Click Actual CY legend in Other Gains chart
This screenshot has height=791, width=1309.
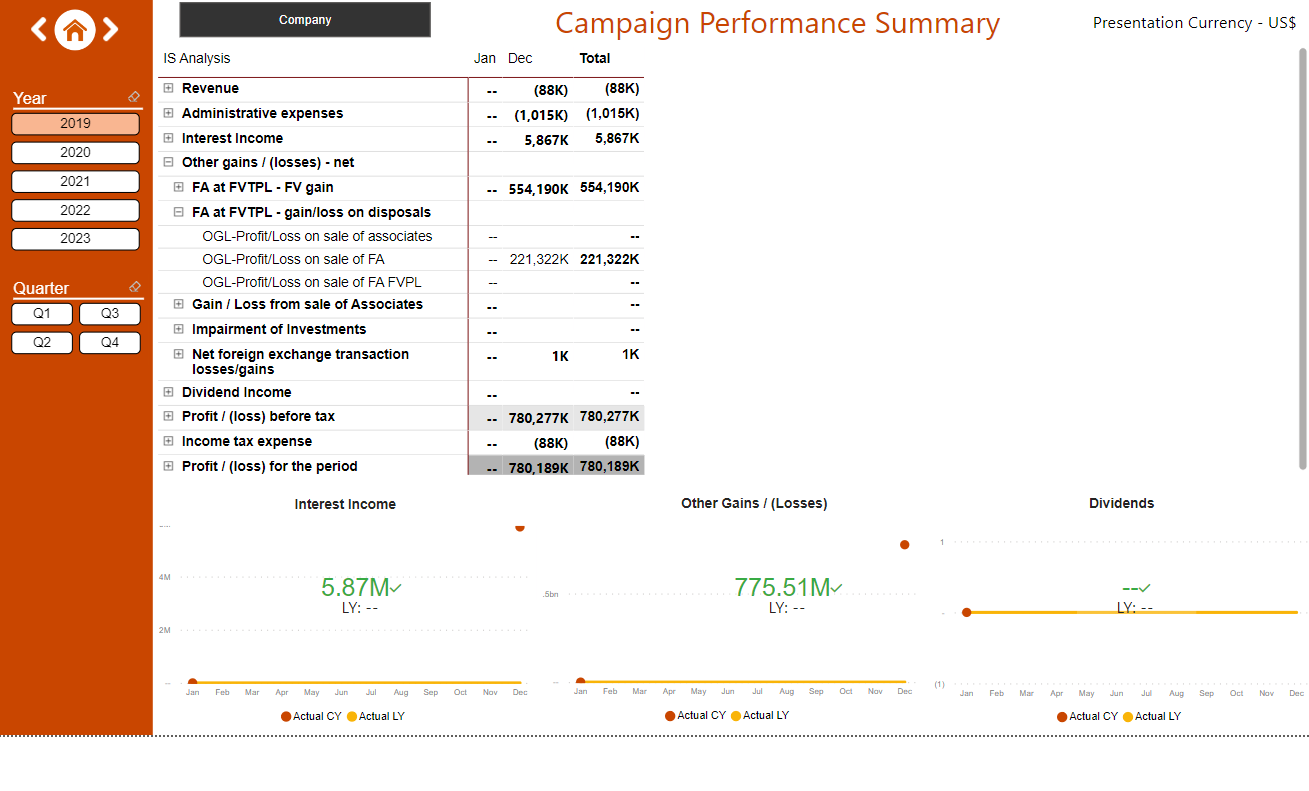[x=695, y=715]
